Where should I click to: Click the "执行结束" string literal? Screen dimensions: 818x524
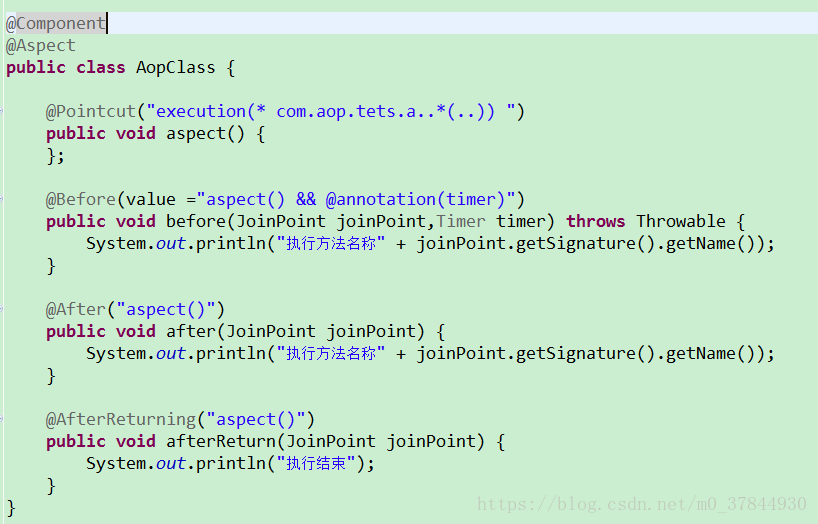[x=316, y=463]
